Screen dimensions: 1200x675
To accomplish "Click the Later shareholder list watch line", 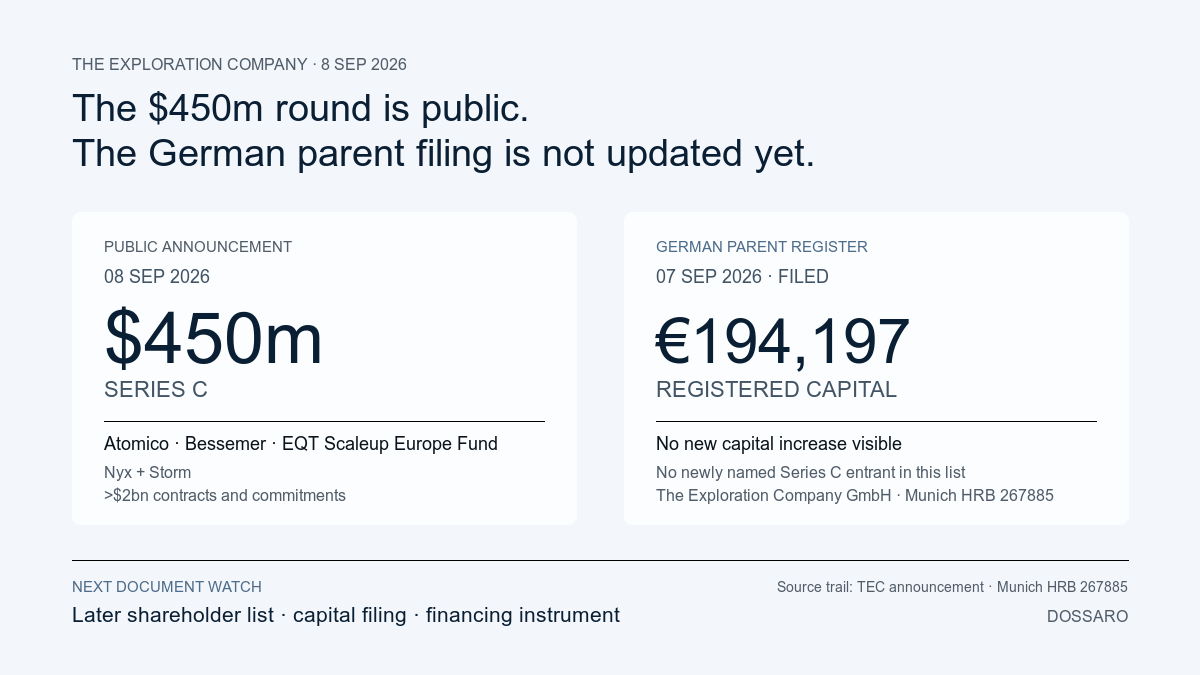I will tap(346, 615).
